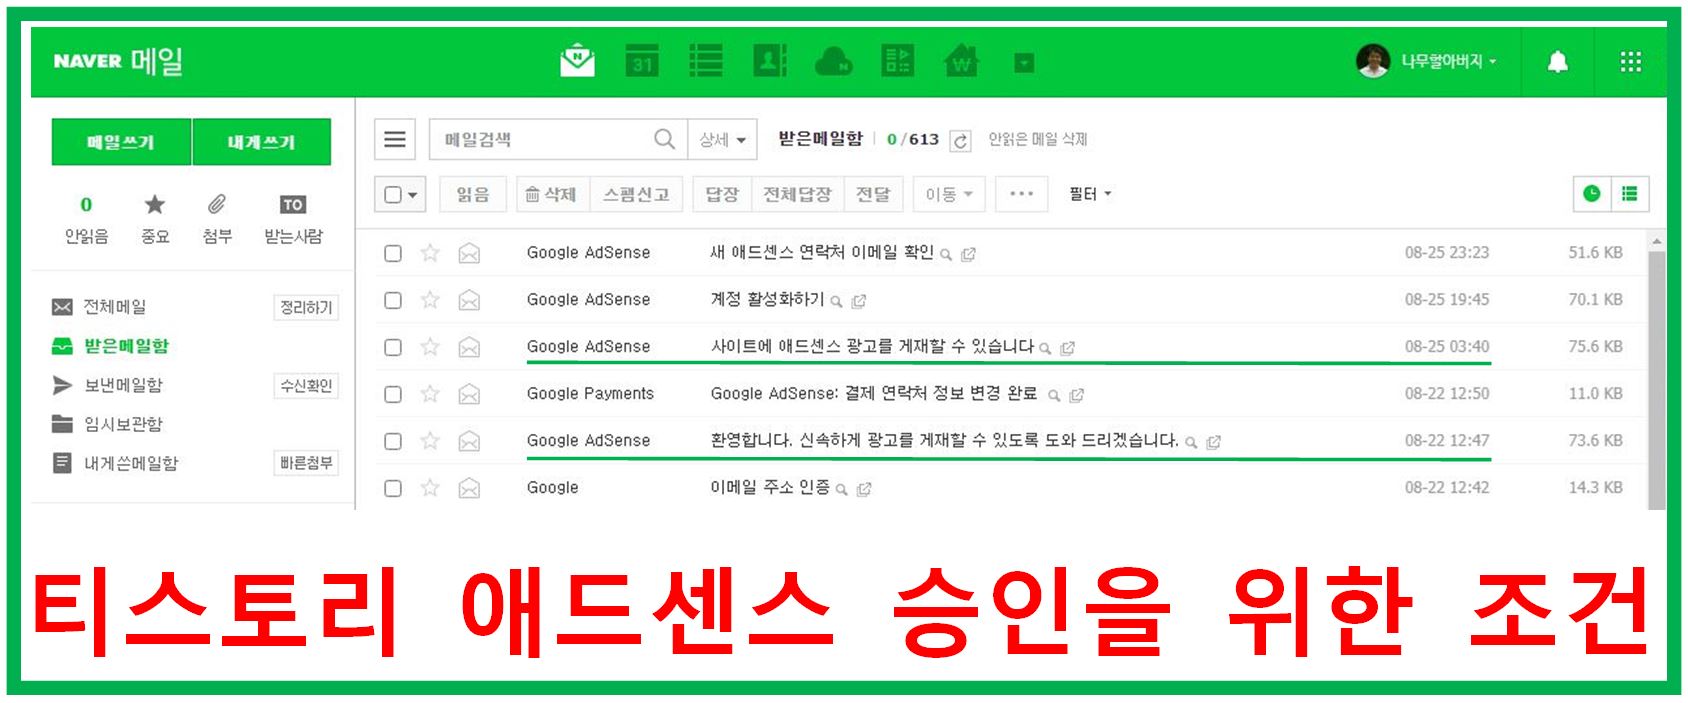Open 환영합니다 mail in new window icon
The height and width of the screenshot is (703, 1688).
(1213, 442)
